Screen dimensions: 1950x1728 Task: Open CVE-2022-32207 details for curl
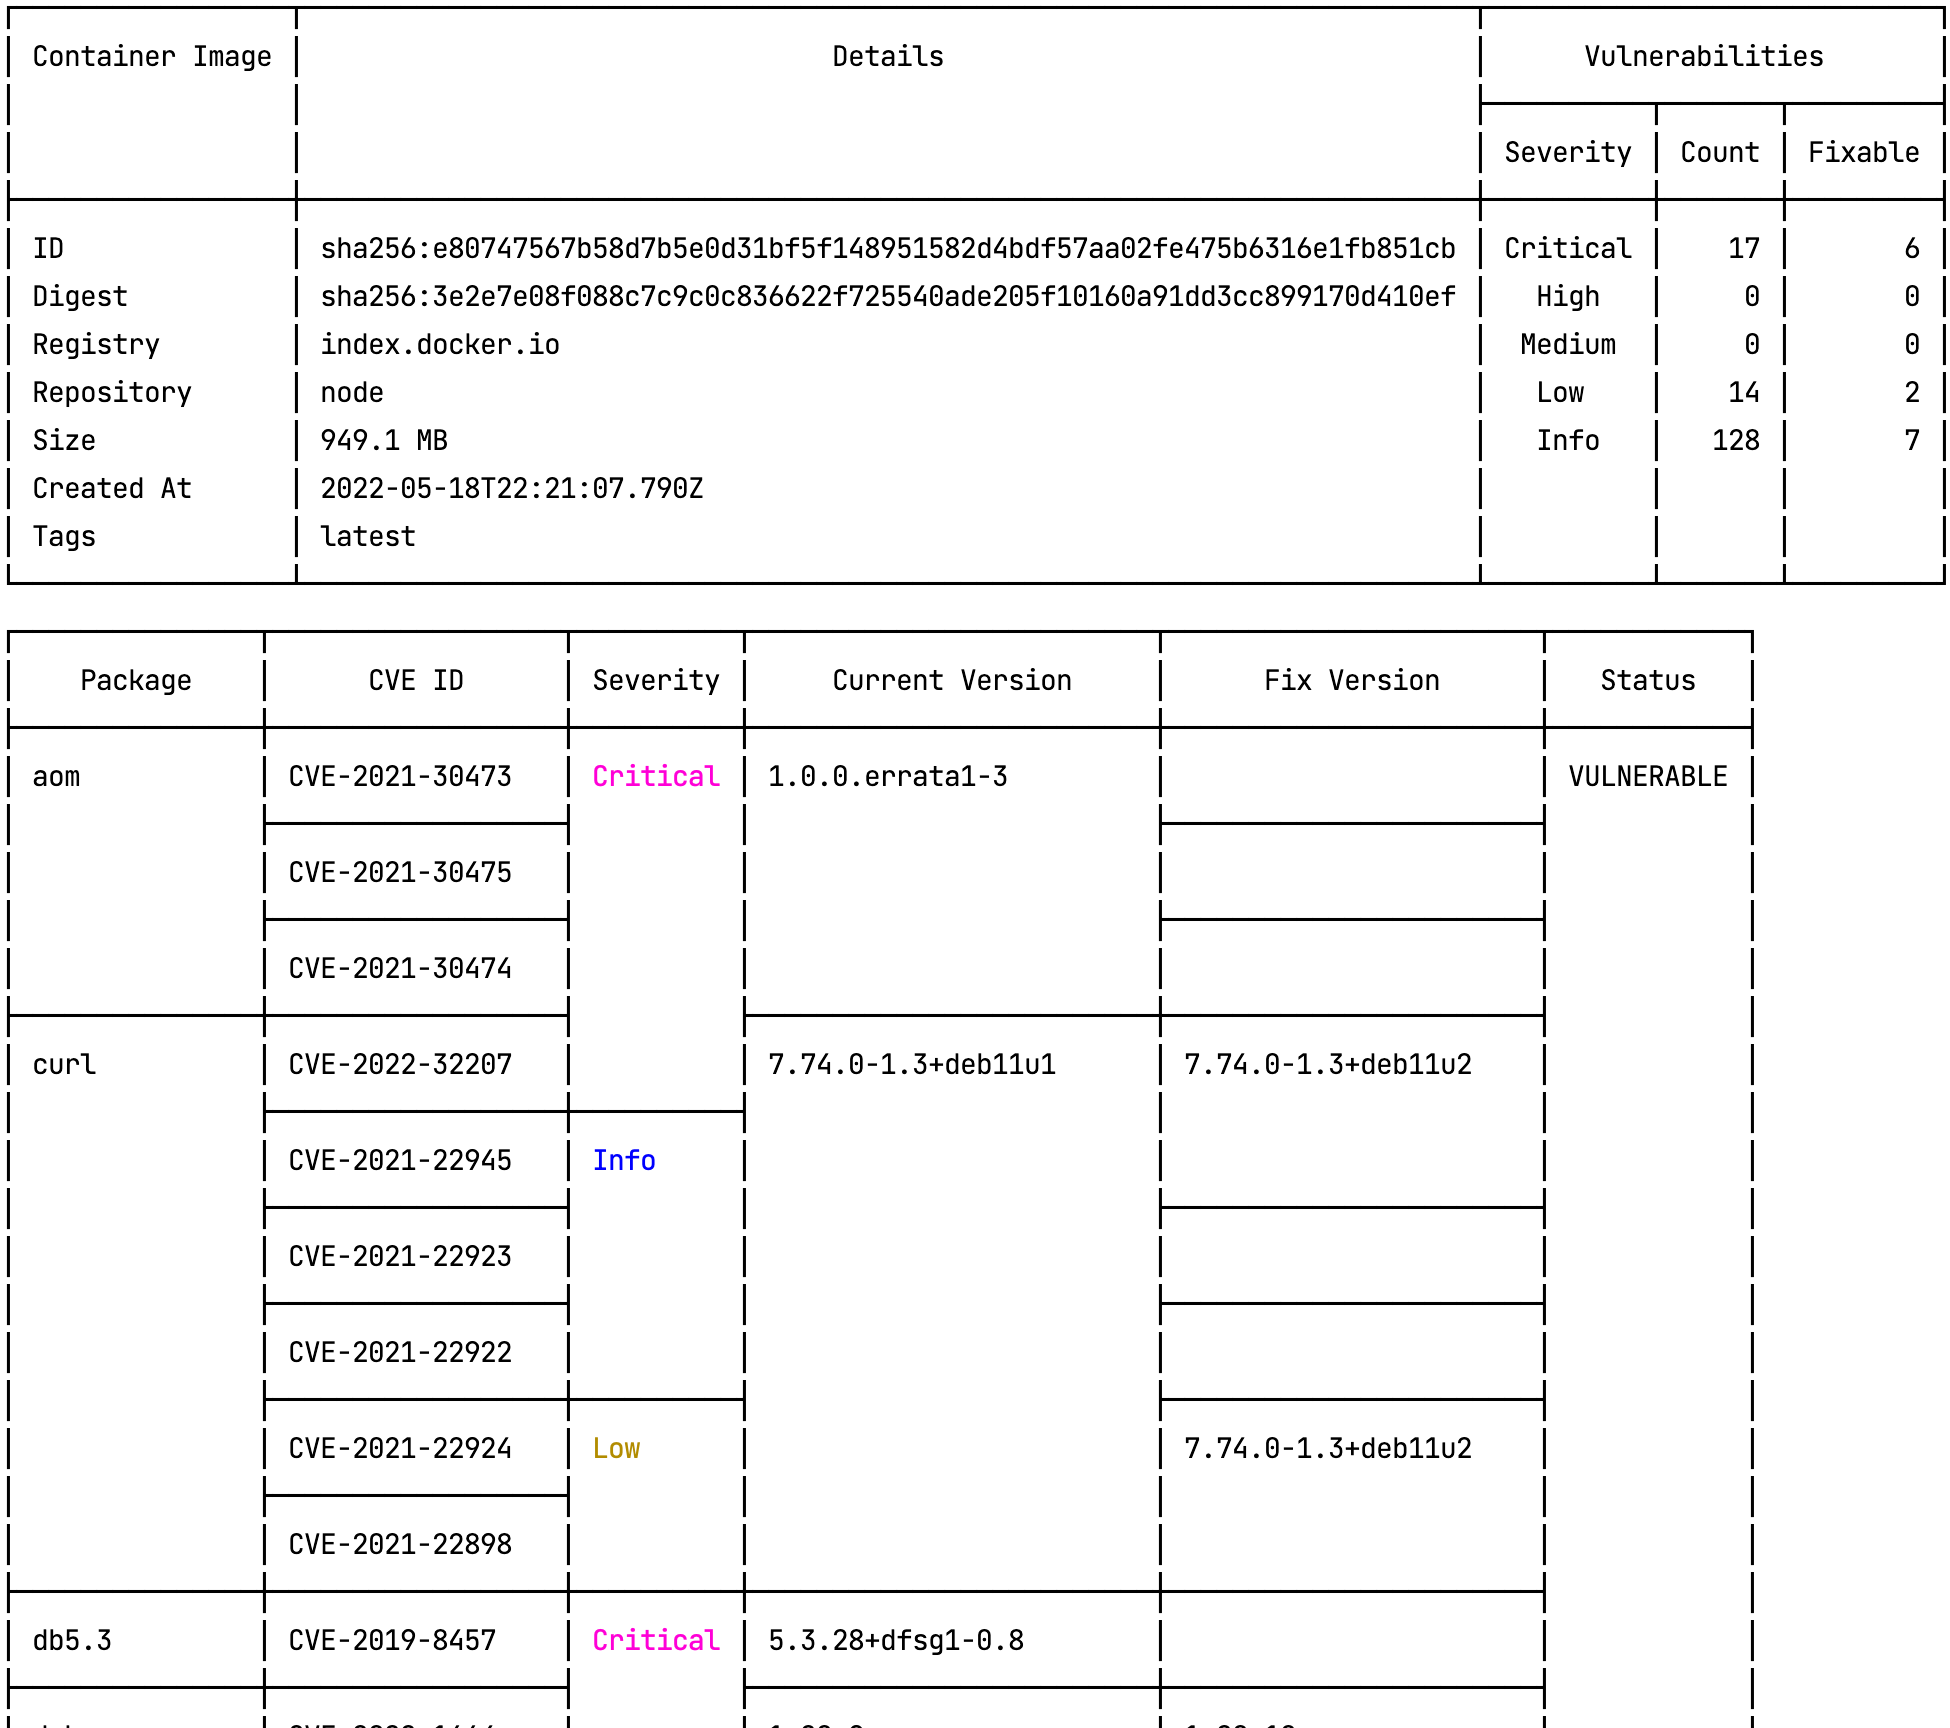click(399, 1064)
